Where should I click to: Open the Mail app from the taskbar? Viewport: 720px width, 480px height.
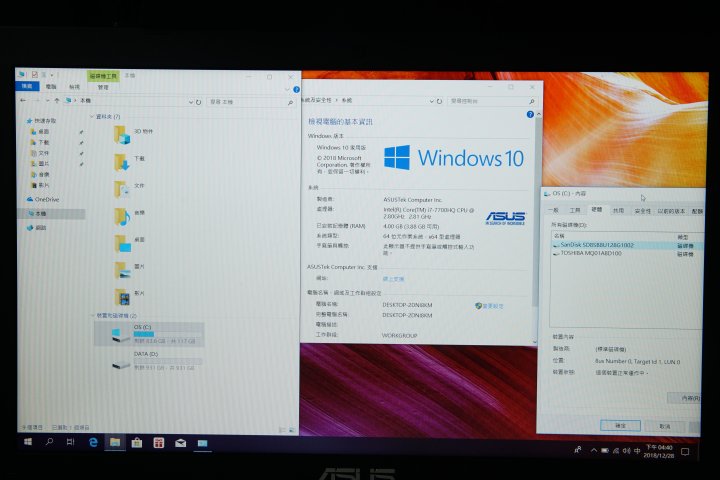click(180, 443)
